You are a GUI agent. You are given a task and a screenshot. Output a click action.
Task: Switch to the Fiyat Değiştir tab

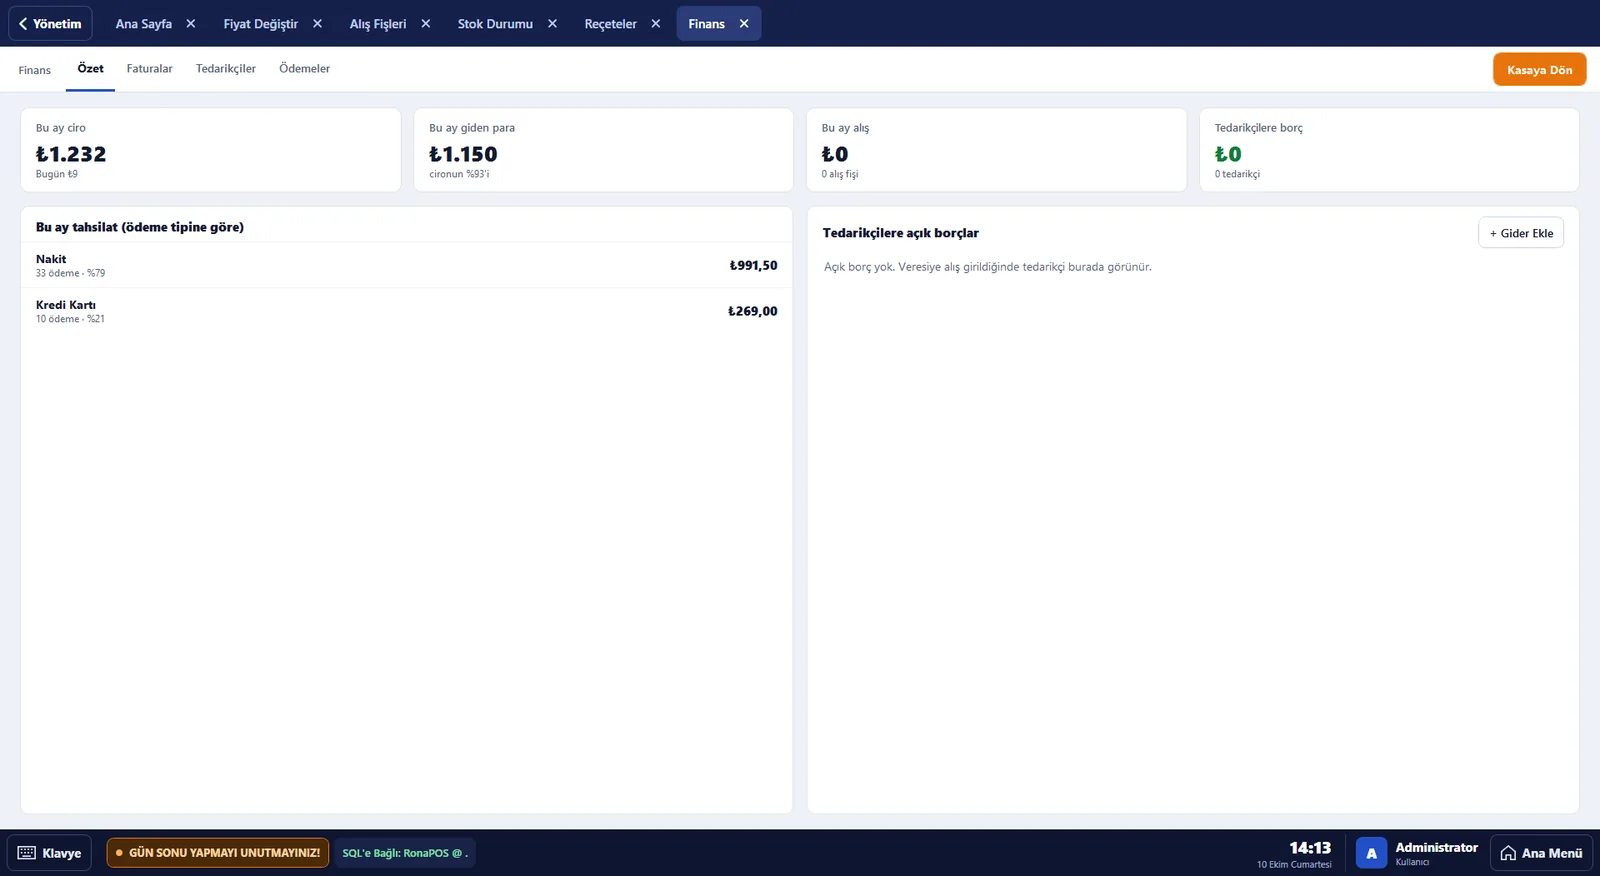point(261,24)
